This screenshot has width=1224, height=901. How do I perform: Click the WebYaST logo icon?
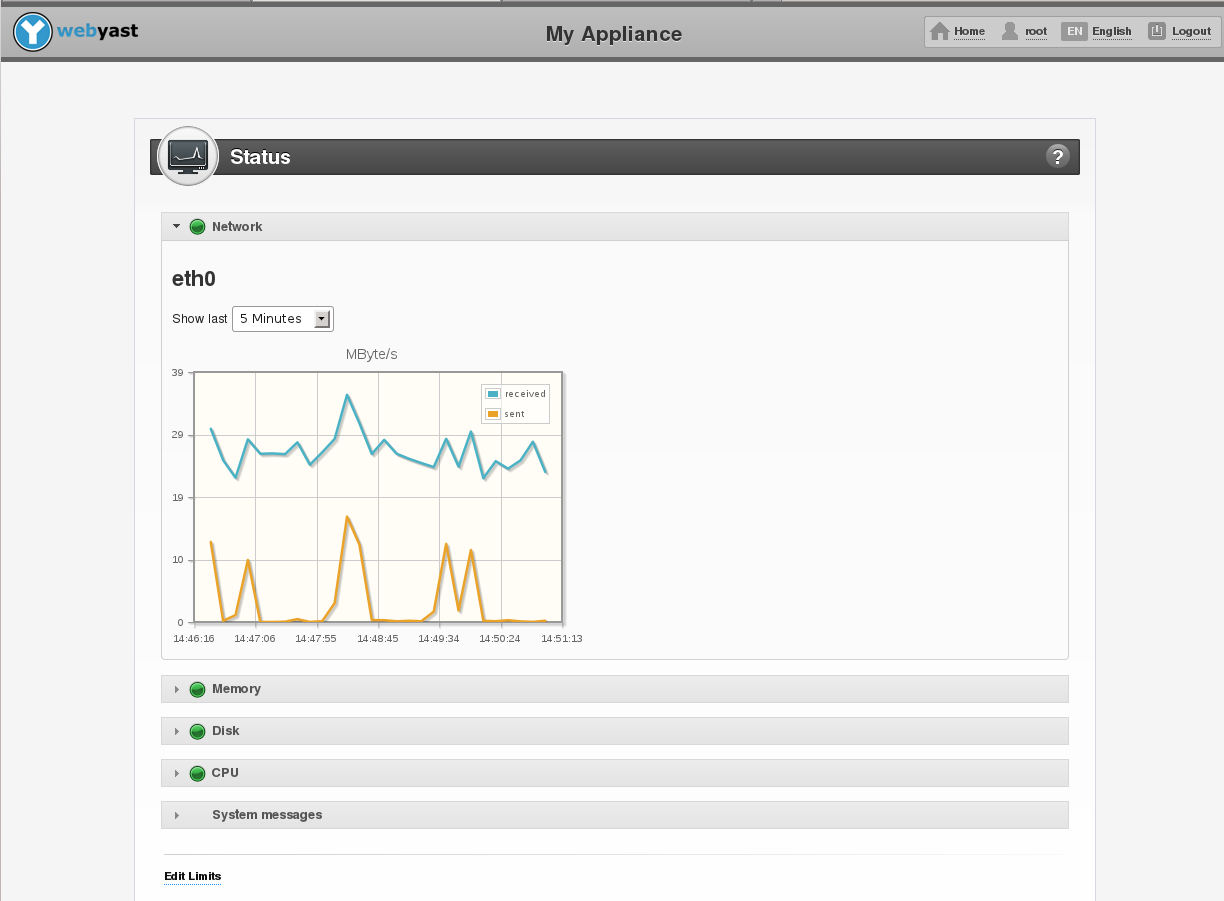point(33,32)
